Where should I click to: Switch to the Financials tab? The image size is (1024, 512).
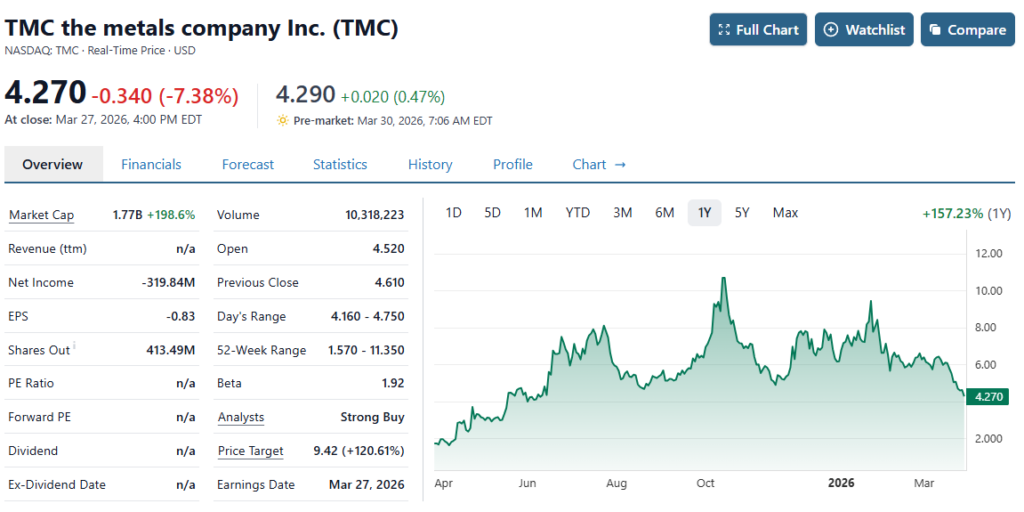click(x=151, y=164)
